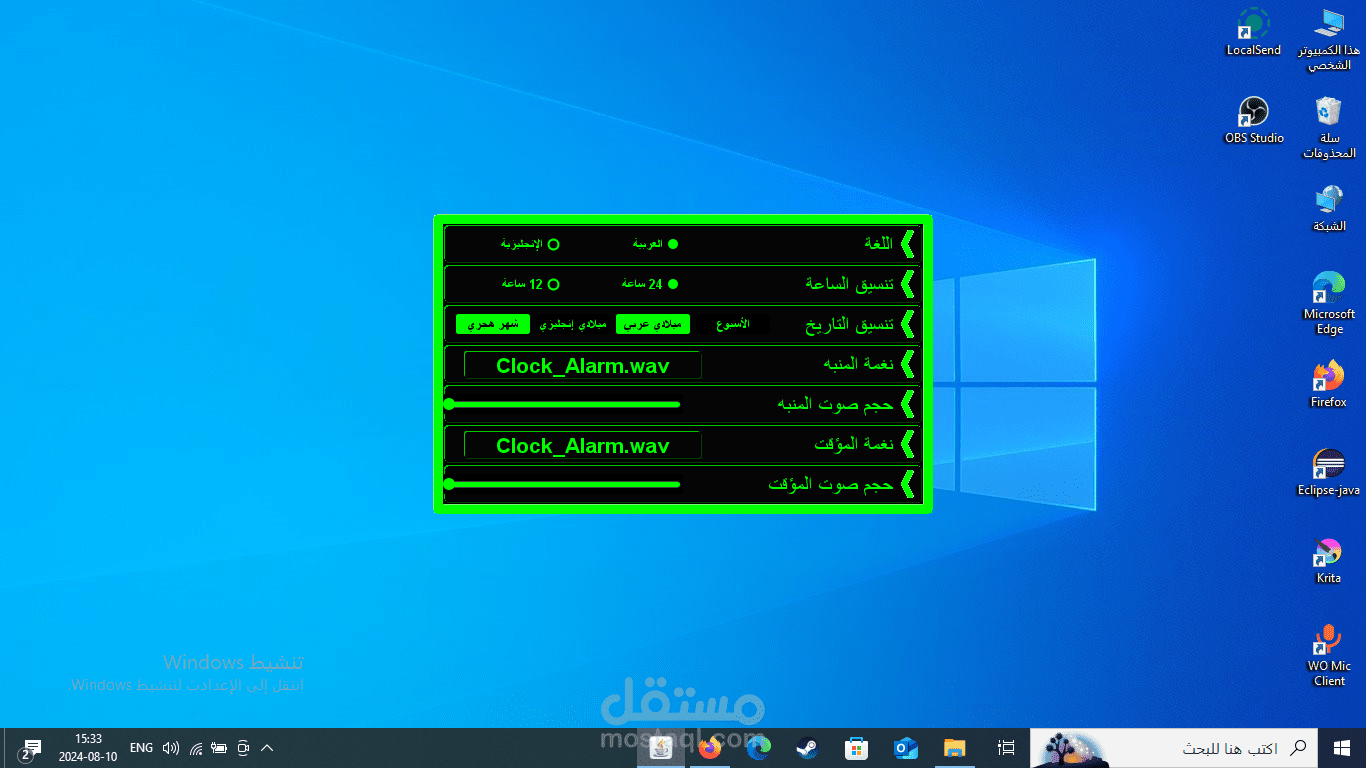This screenshot has height=768, width=1366.
Task: Click the حجم صوت المؤقت volume slider
Action: pos(562,484)
